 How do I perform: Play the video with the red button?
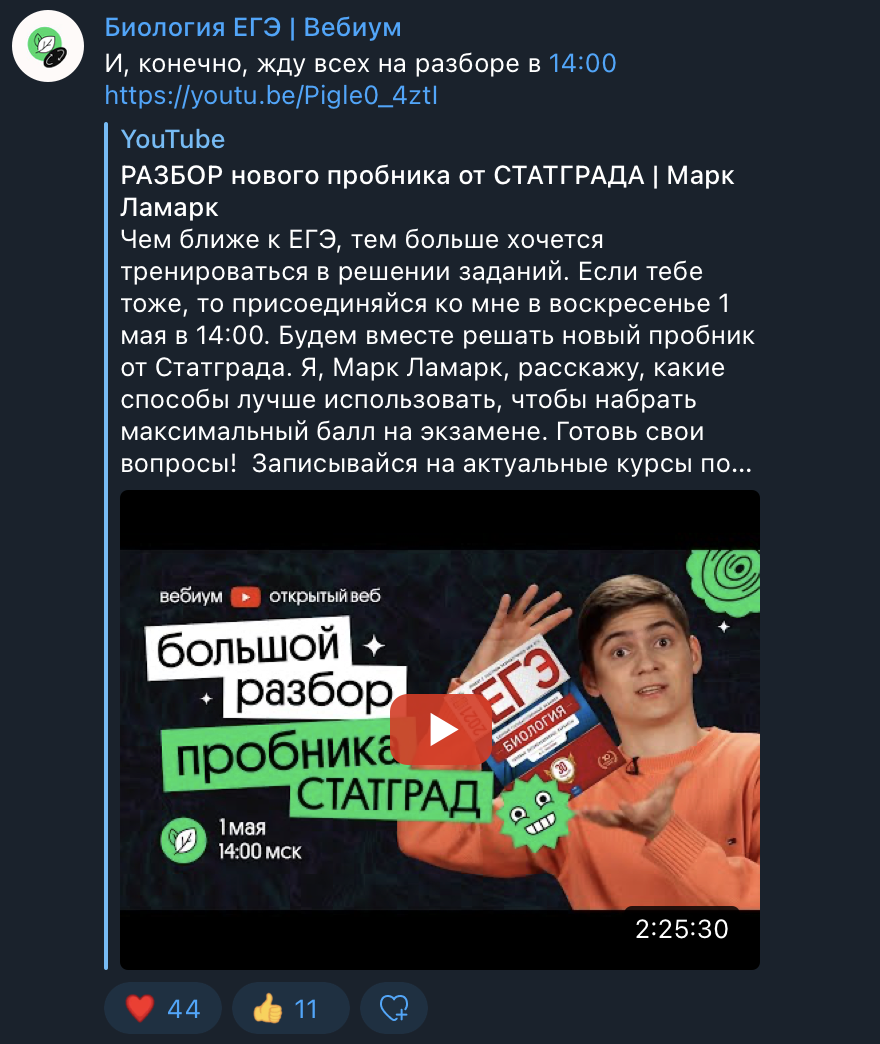pyautogui.click(x=441, y=730)
